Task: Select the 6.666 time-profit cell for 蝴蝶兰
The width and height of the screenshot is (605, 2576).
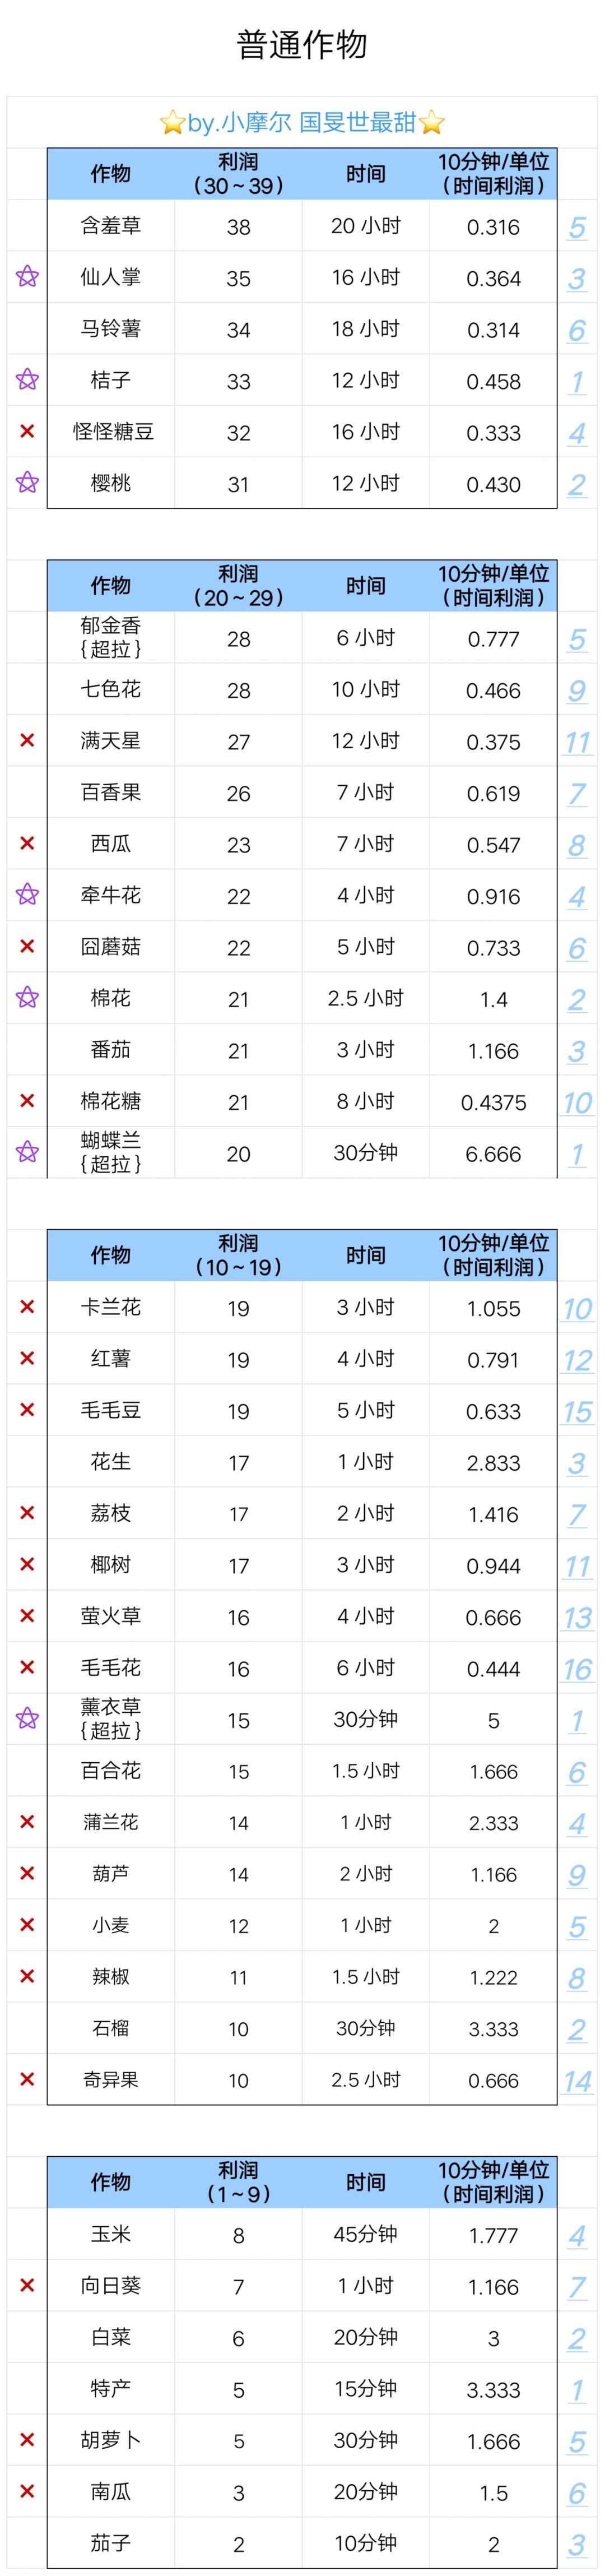Action: point(493,1154)
